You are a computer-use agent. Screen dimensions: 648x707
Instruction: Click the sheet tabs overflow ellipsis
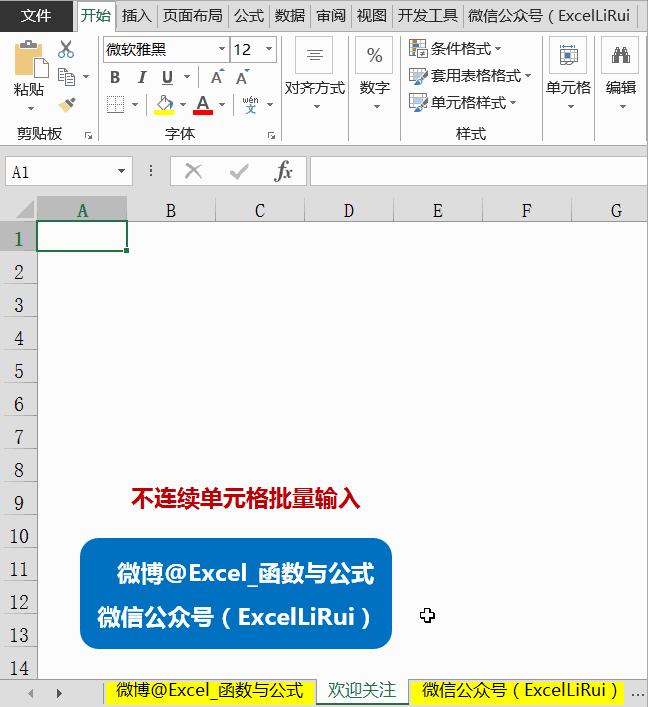pos(638,695)
